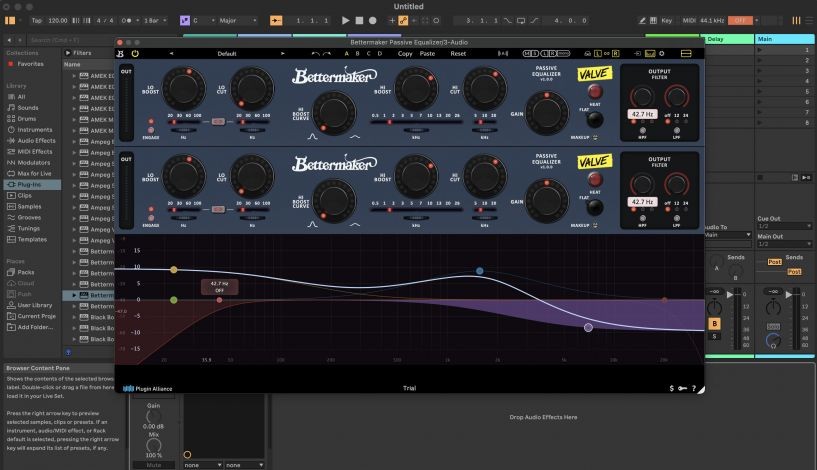Click the help question mark icon
Viewport: 817px width, 470px height.
pos(693,388)
